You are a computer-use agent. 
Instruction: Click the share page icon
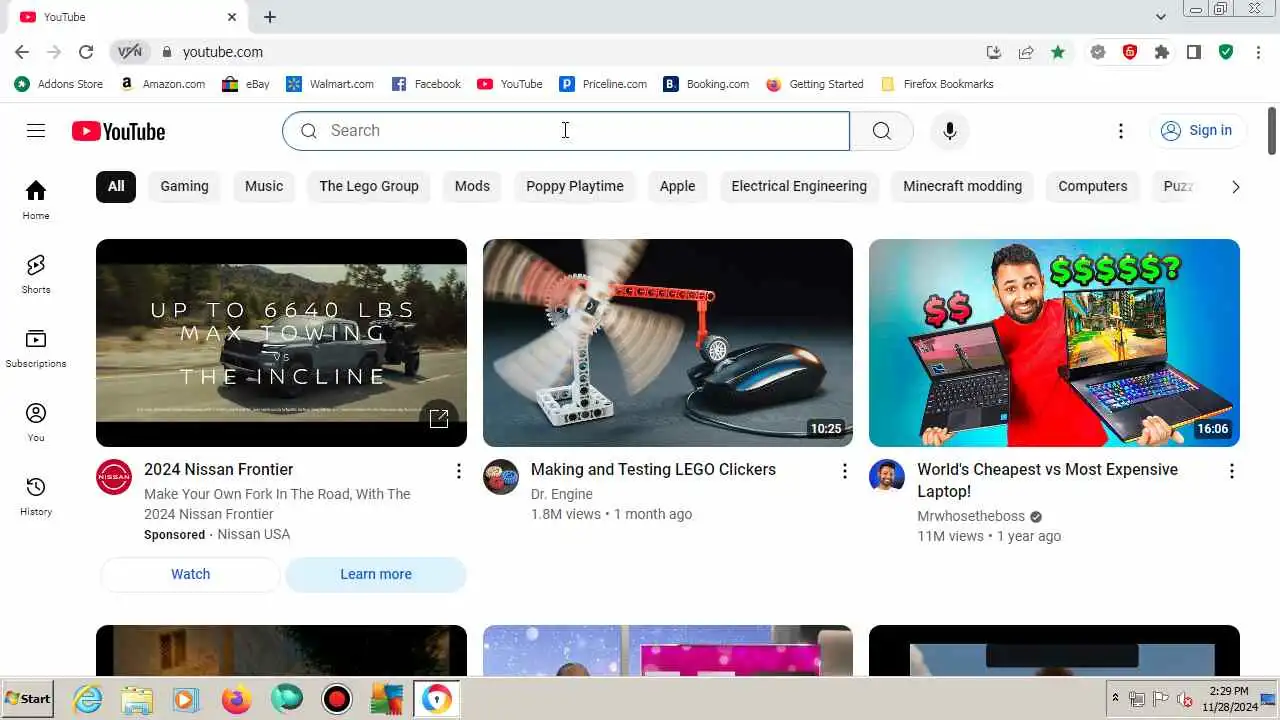tap(1026, 52)
